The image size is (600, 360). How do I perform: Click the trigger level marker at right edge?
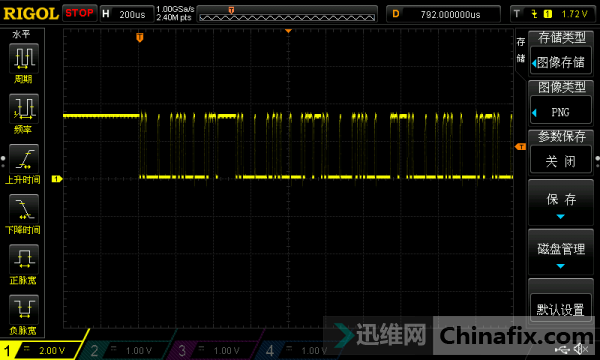coord(520,147)
